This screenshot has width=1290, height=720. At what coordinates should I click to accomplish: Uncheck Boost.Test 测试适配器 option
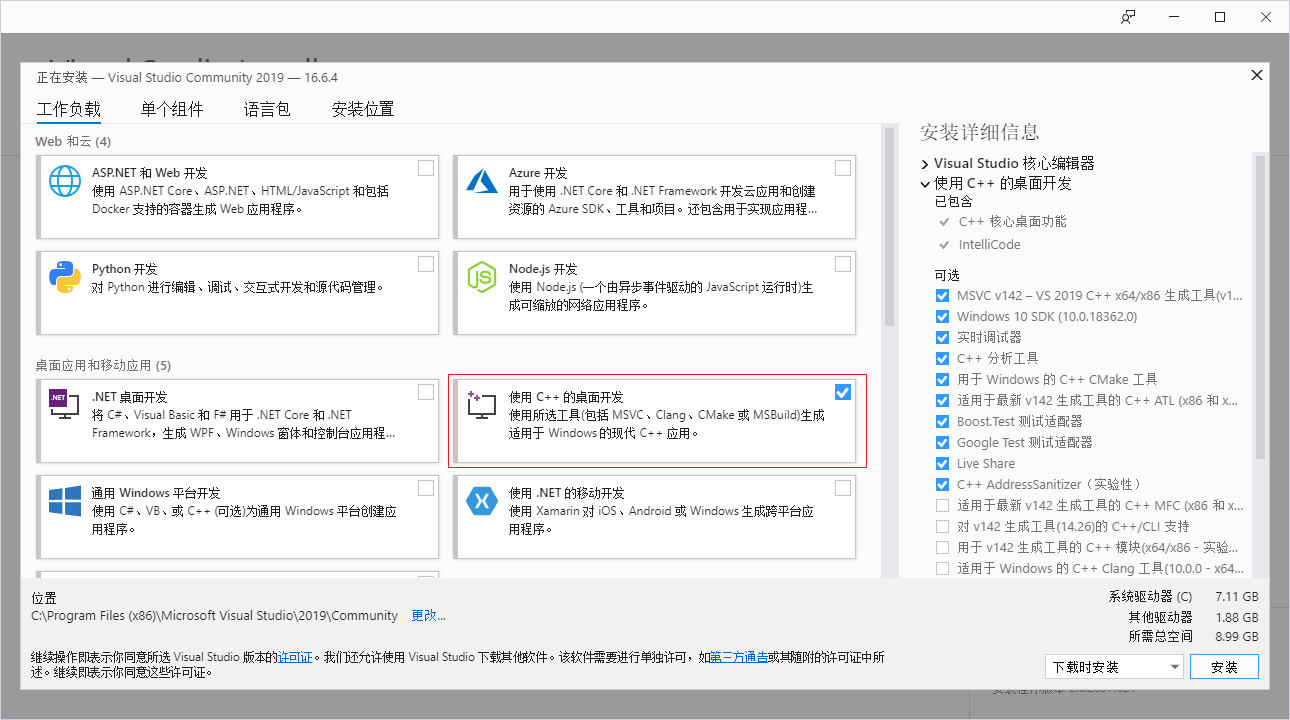pyautogui.click(x=942, y=422)
